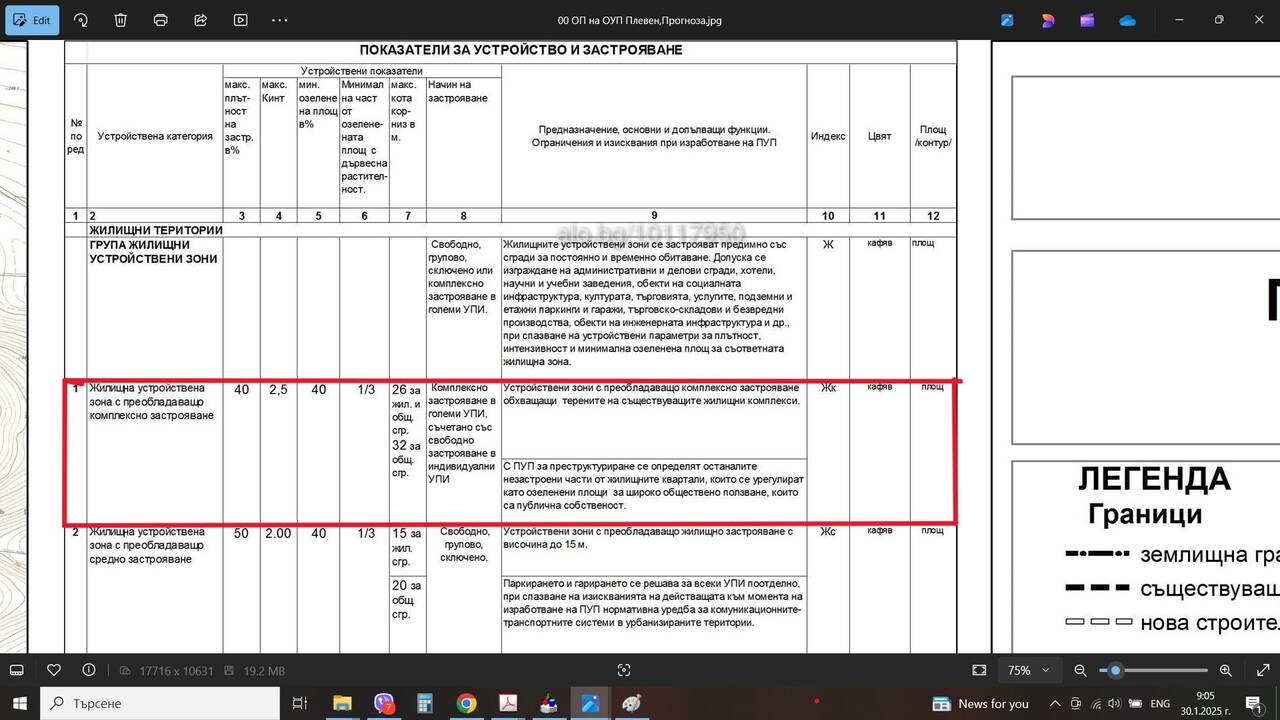The image size is (1280, 720).
Task: Toggle the filmstrip icon in the bottom bar
Action: coord(17,670)
